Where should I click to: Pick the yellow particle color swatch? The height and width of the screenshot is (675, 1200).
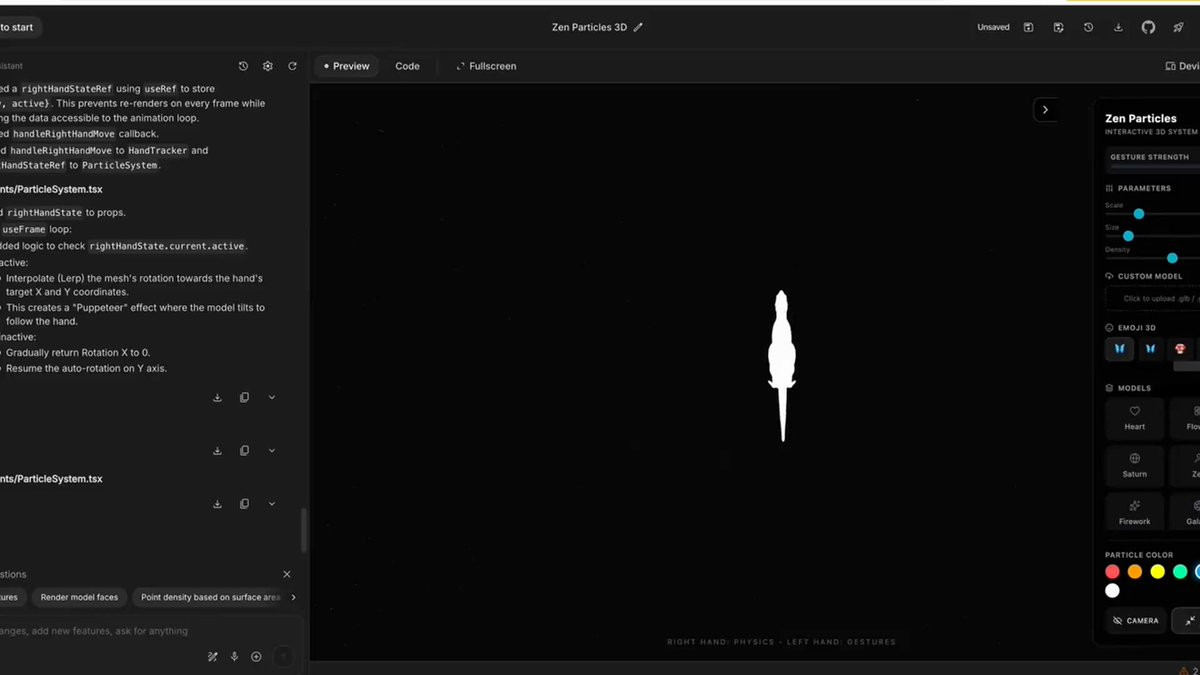1157,571
